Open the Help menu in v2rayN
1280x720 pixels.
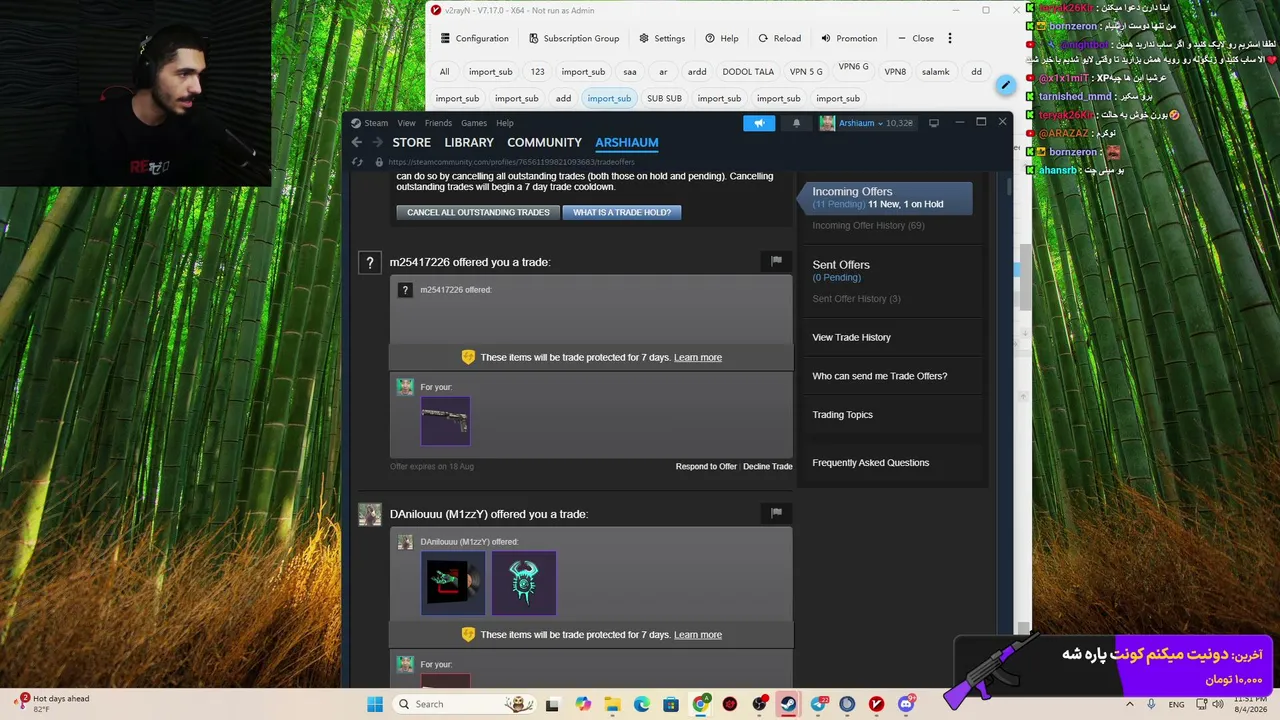[x=722, y=38]
